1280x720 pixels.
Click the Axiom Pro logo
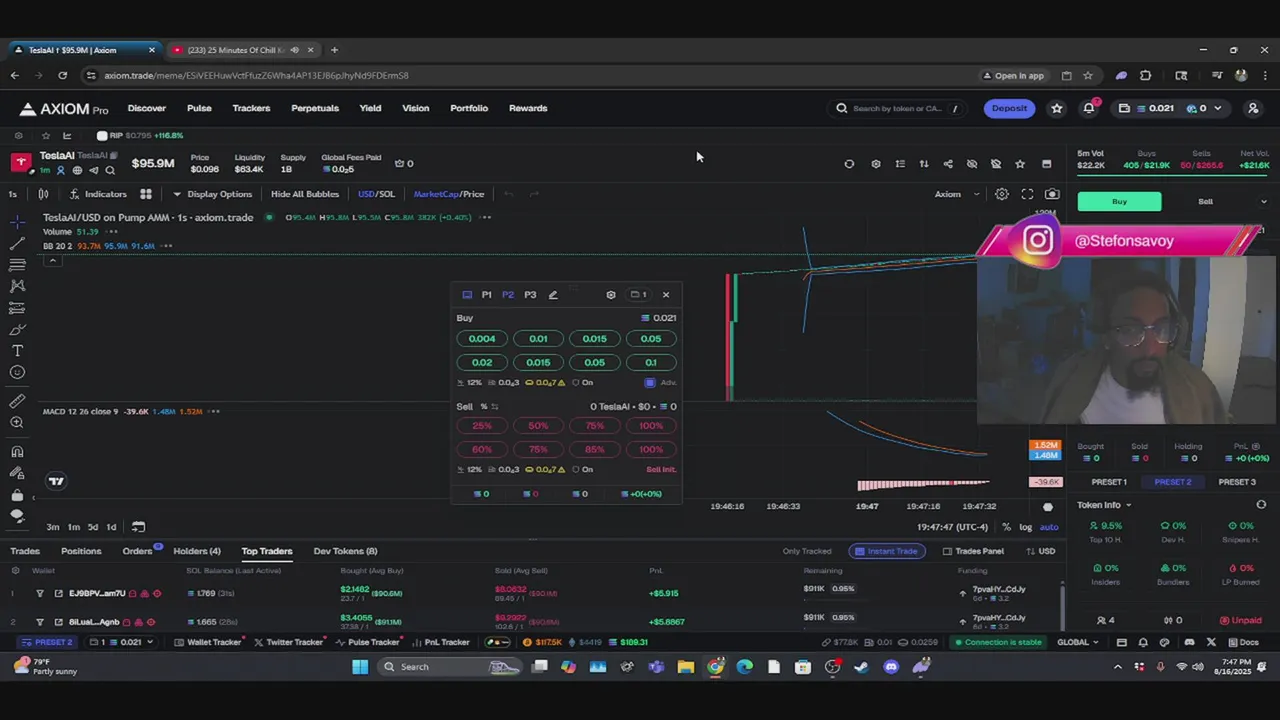[64, 108]
